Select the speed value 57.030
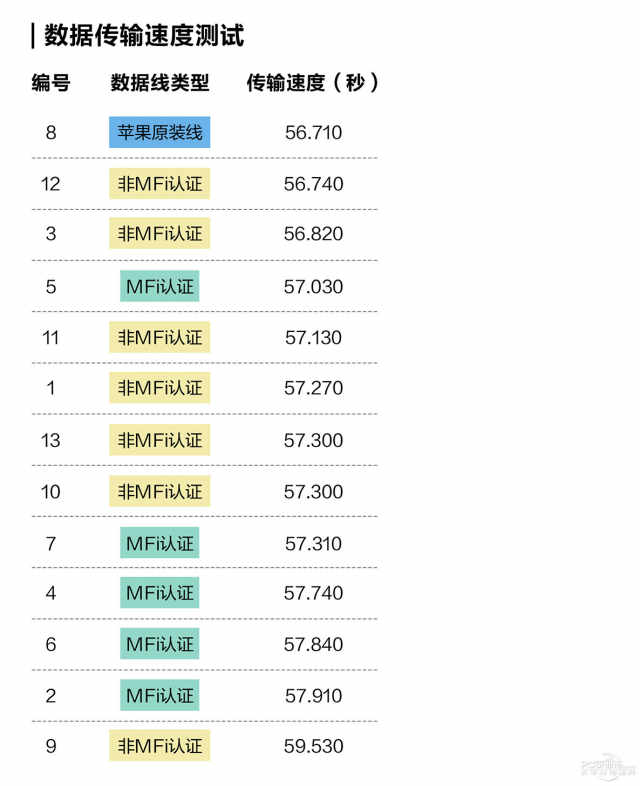 point(313,287)
